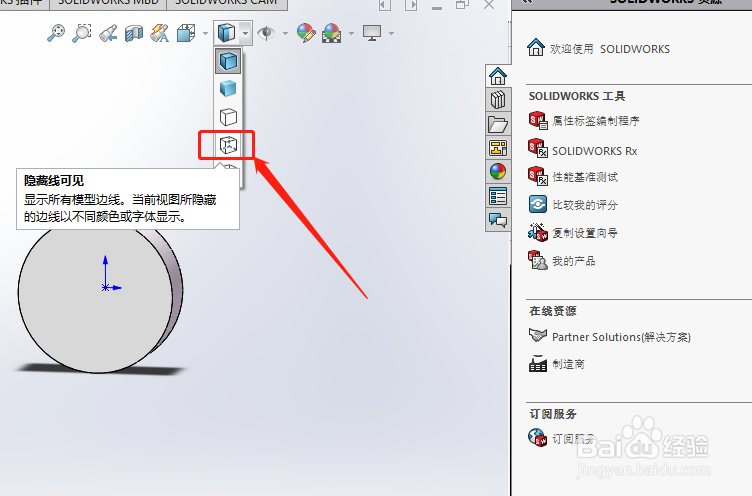Click the Zoom to Fit magnifier icon

[x=56, y=33]
